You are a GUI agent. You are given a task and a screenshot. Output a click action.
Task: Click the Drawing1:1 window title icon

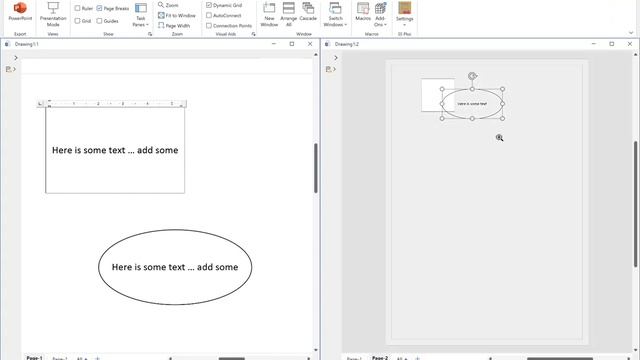tap(7, 44)
